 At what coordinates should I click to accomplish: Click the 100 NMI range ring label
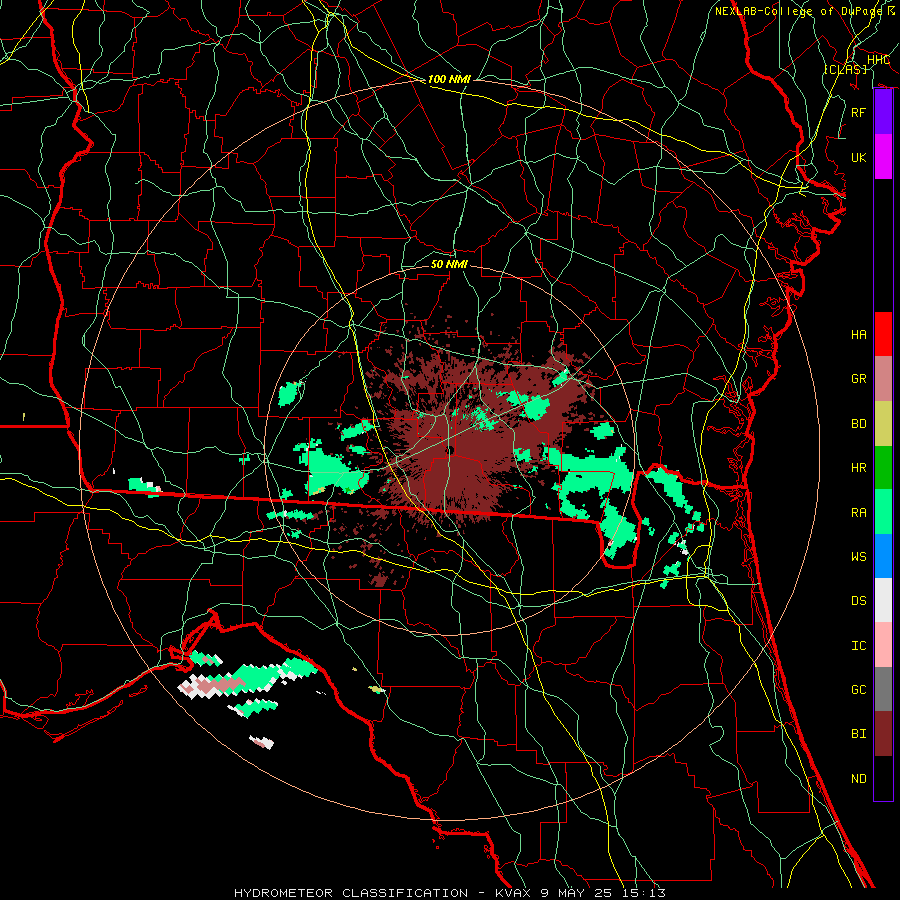[x=449, y=79]
